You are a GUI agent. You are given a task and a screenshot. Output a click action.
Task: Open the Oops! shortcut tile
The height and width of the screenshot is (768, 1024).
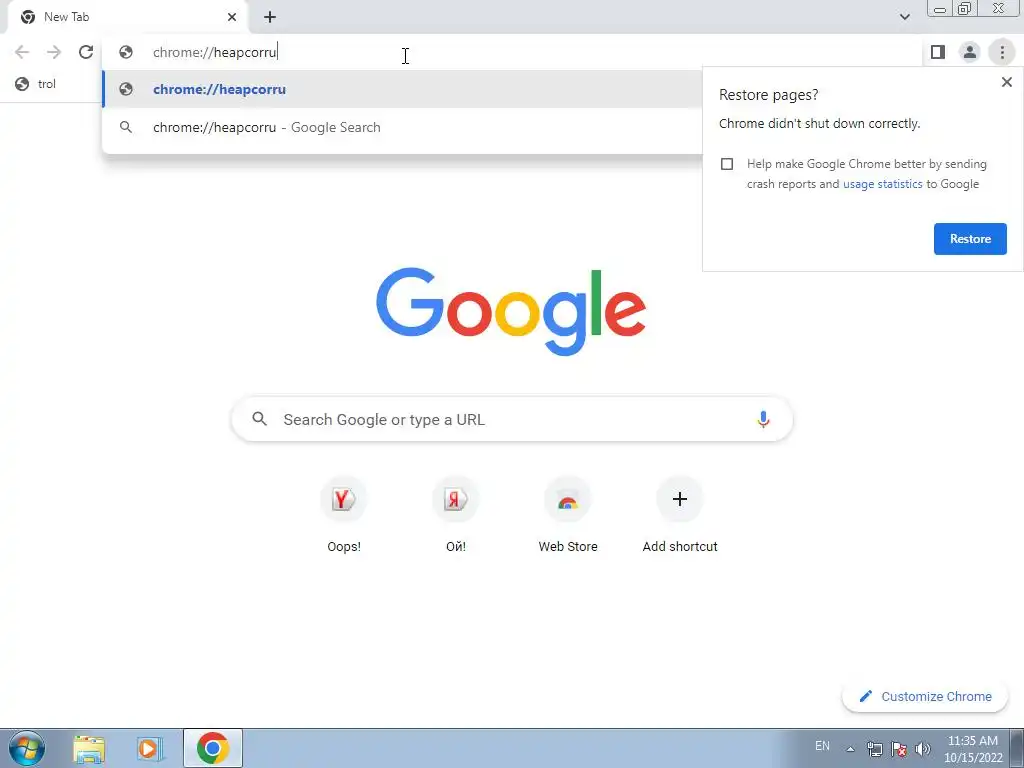point(344,515)
